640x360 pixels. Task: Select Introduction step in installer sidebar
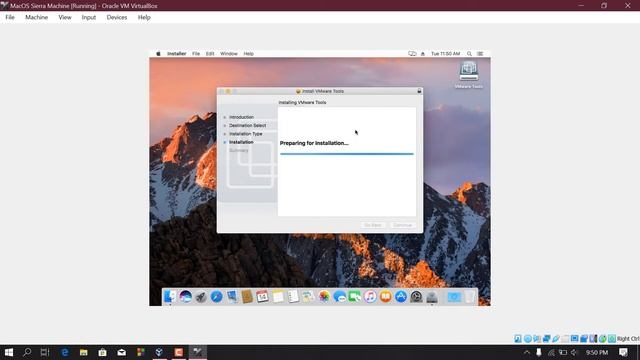(x=241, y=117)
